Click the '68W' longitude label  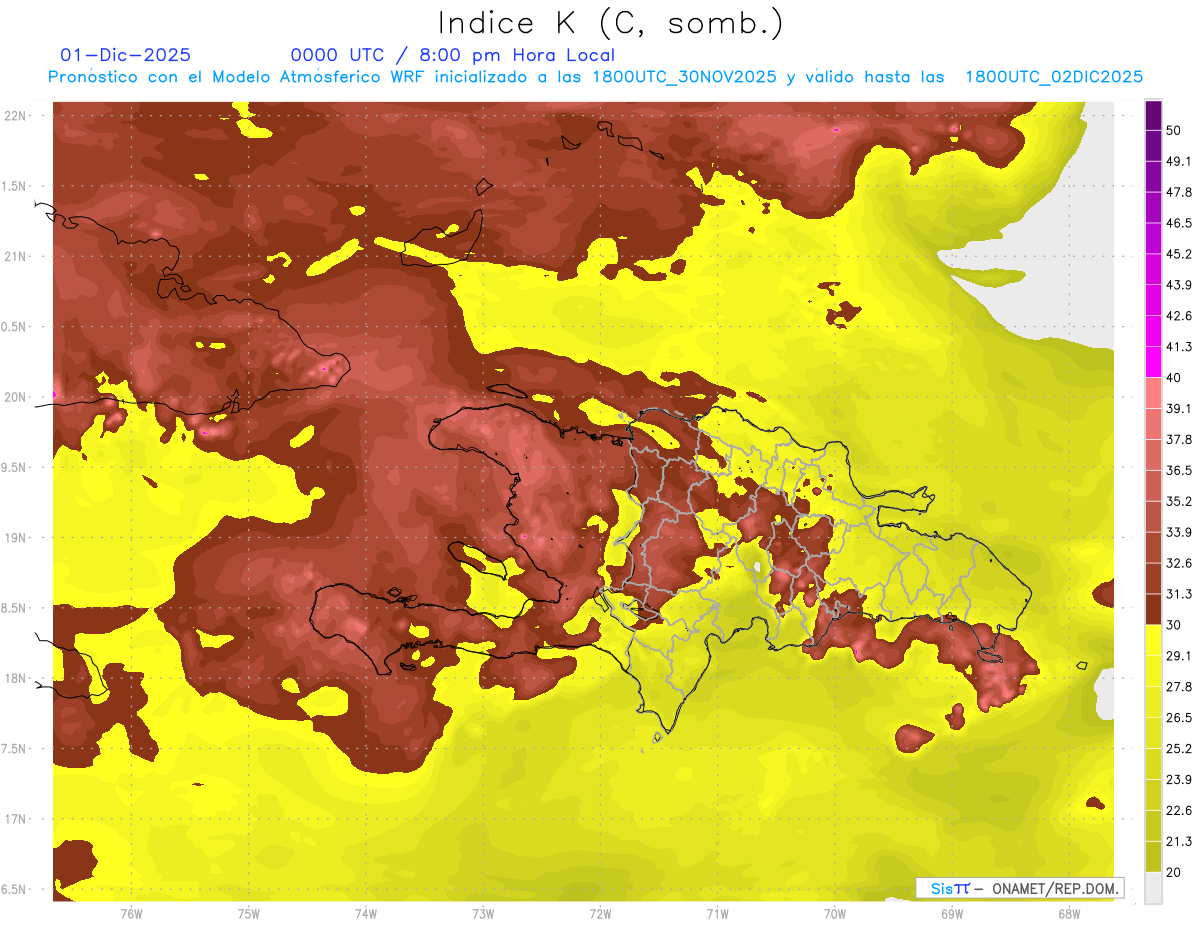[x=1069, y=913]
